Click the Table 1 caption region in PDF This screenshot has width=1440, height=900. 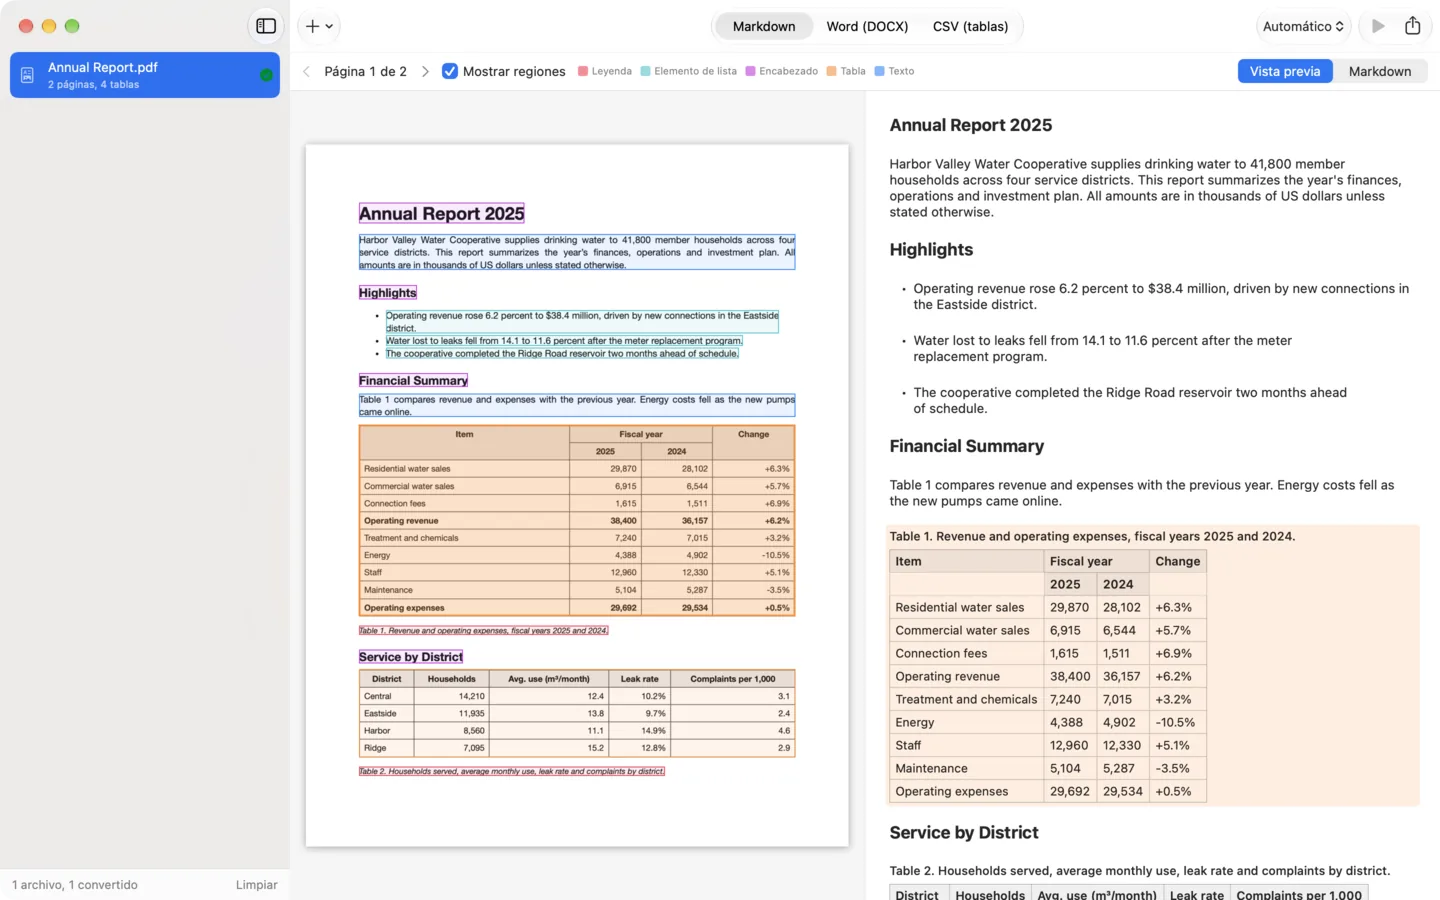[483, 630]
